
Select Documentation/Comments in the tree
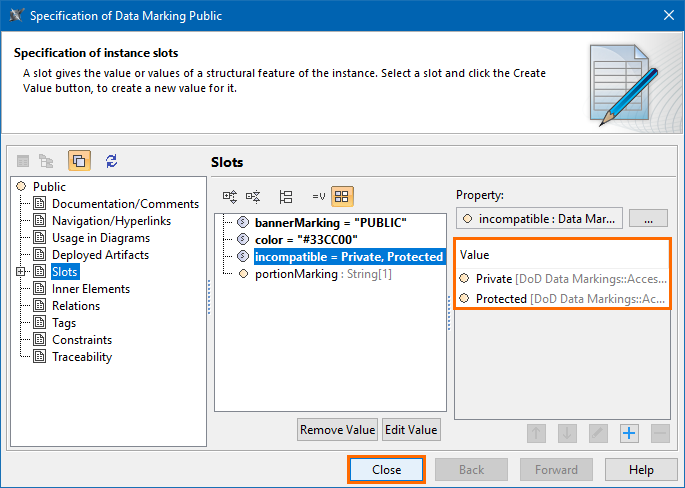[x=111, y=204]
